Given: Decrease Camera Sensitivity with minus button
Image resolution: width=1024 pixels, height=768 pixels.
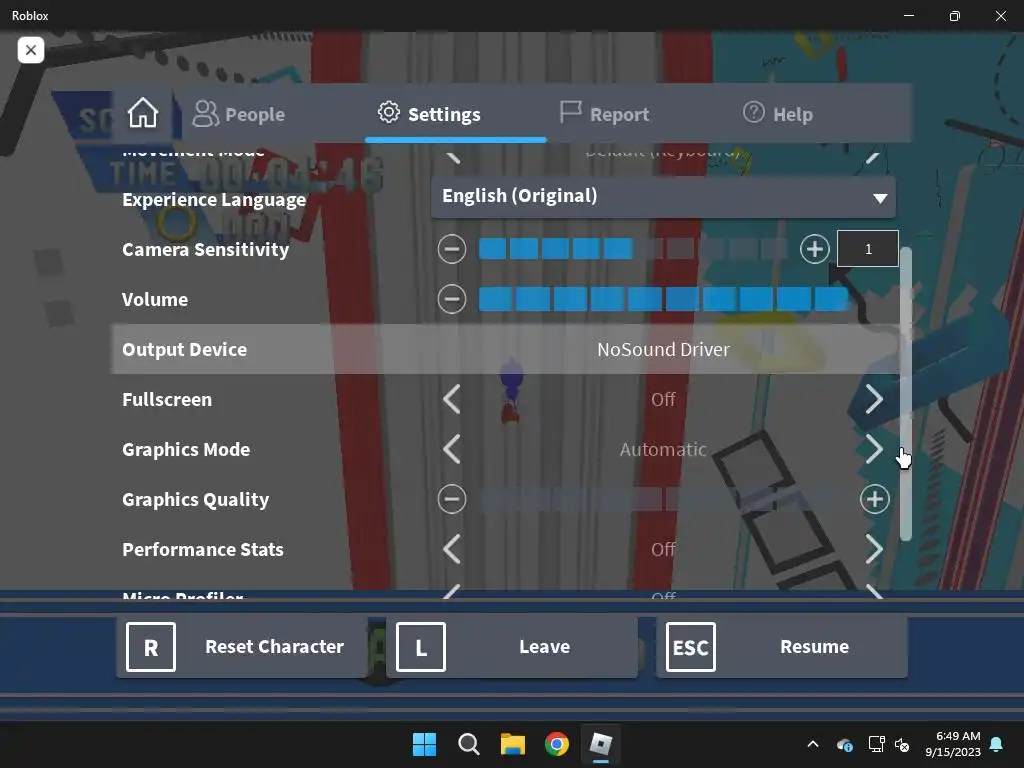Looking at the screenshot, I should tap(452, 249).
